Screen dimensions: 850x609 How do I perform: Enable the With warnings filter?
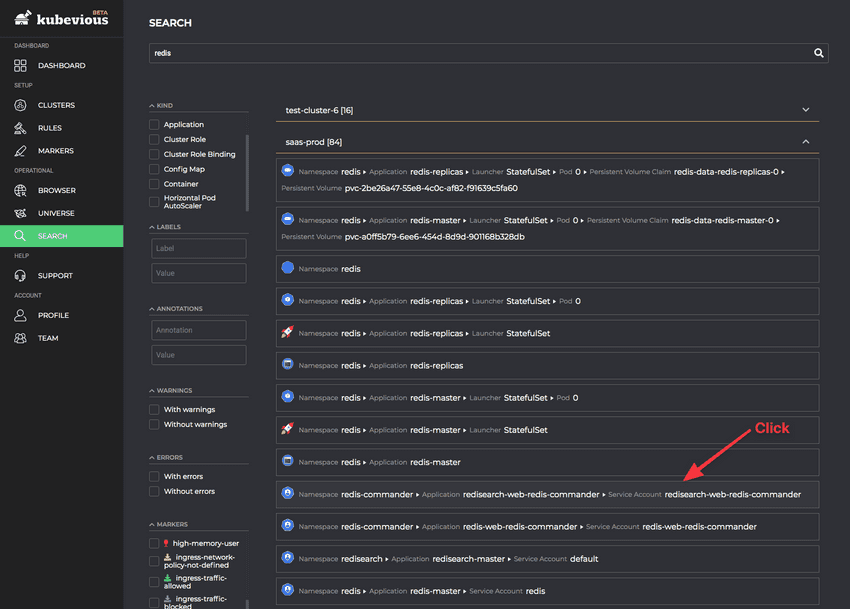[x=154, y=409]
